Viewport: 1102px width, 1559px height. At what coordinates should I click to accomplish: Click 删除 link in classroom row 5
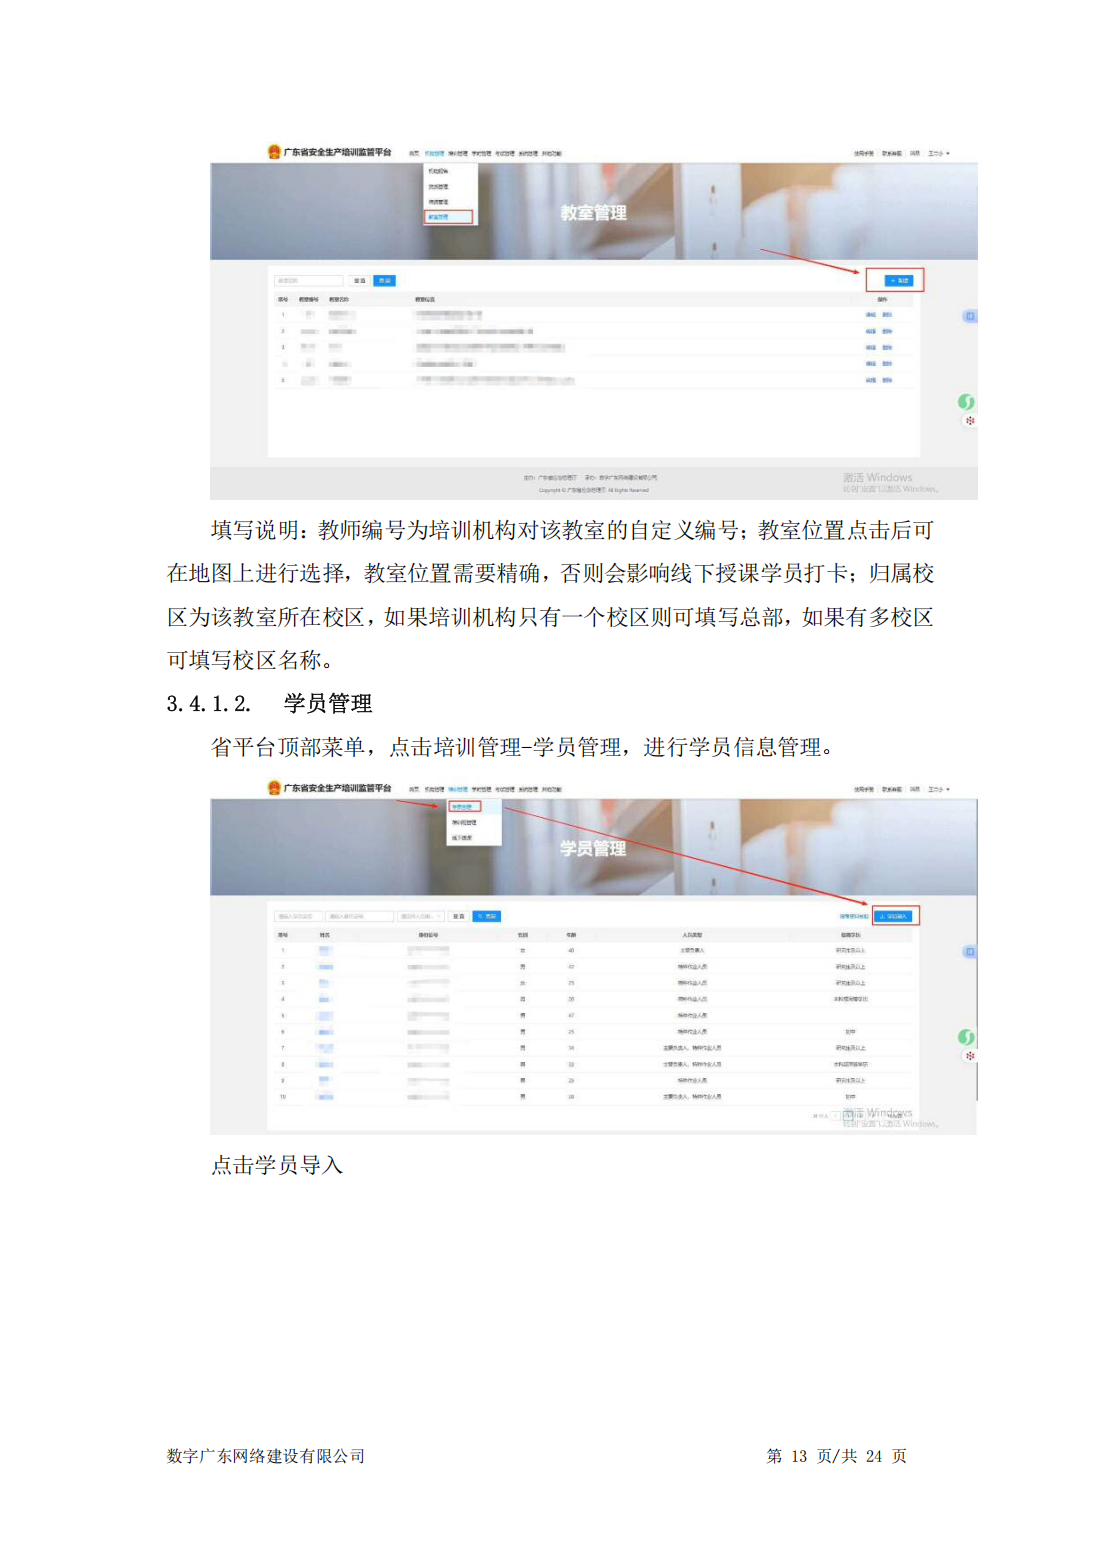887,380
